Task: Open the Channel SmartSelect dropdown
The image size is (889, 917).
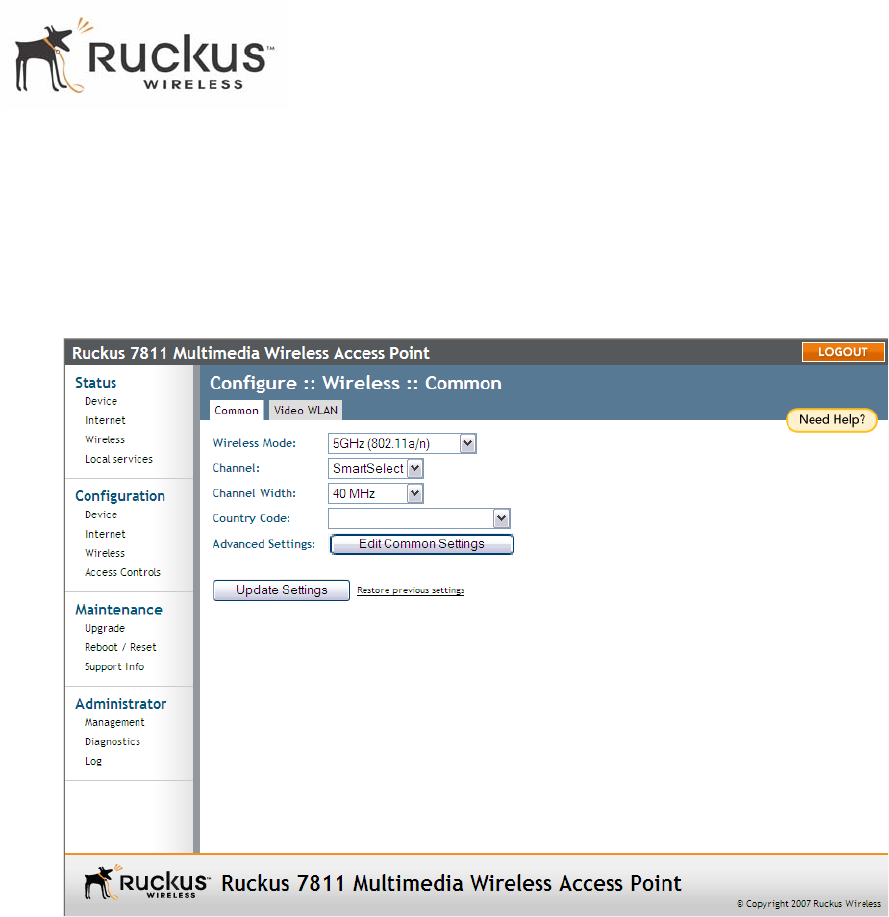Action: tap(375, 468)
